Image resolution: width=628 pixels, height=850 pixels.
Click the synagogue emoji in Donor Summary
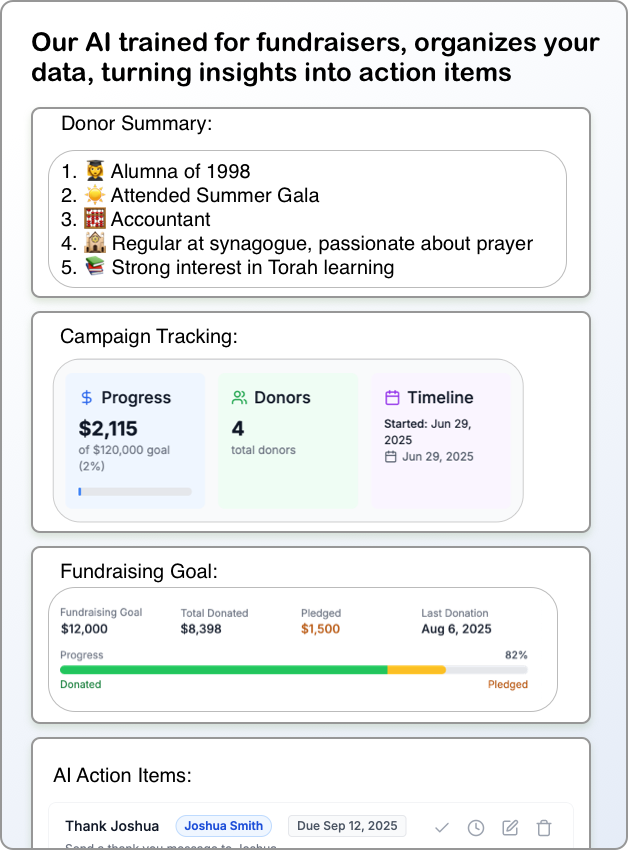point(95,243)
